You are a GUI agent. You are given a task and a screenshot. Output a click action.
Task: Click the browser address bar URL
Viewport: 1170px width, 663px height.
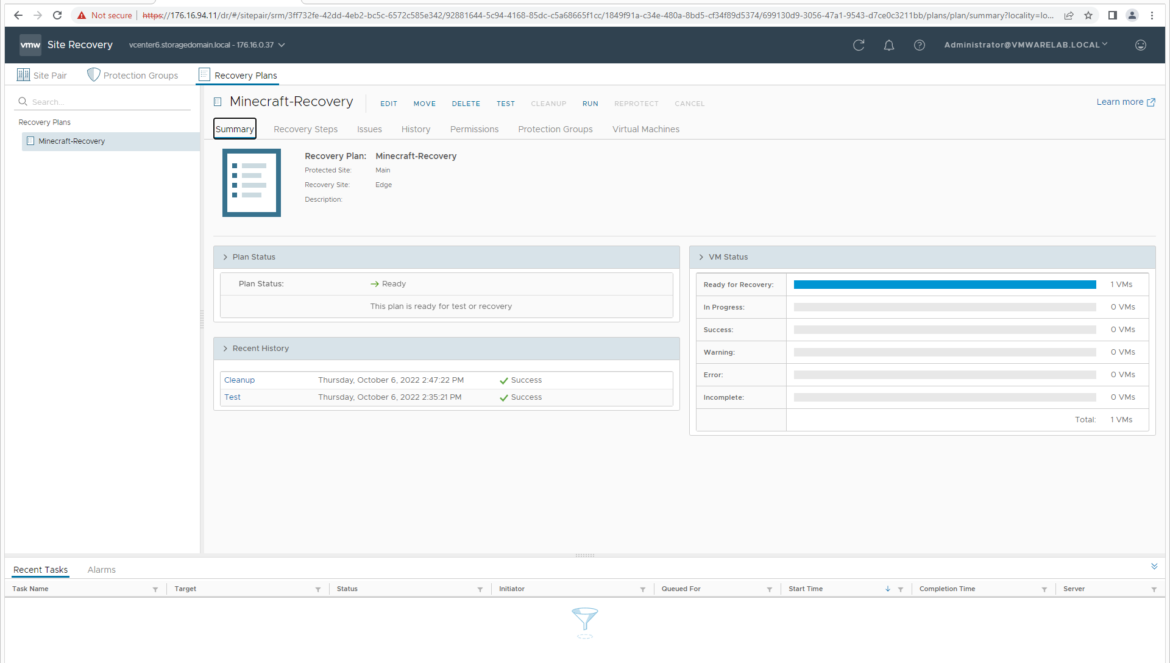597,15
